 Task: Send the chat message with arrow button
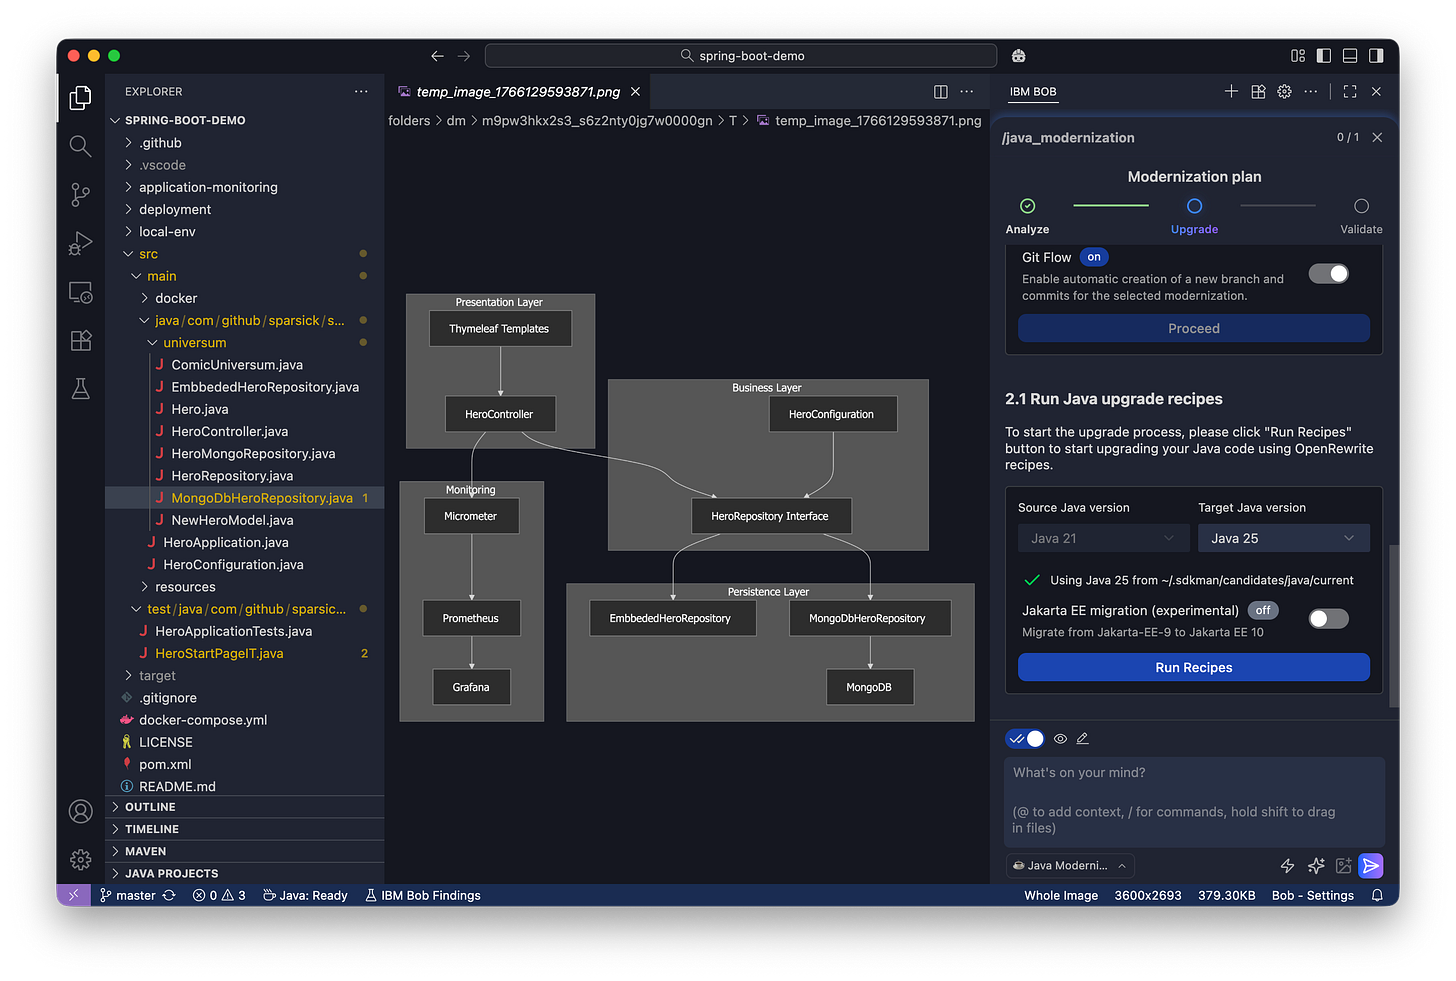(x=1371, y=866)
